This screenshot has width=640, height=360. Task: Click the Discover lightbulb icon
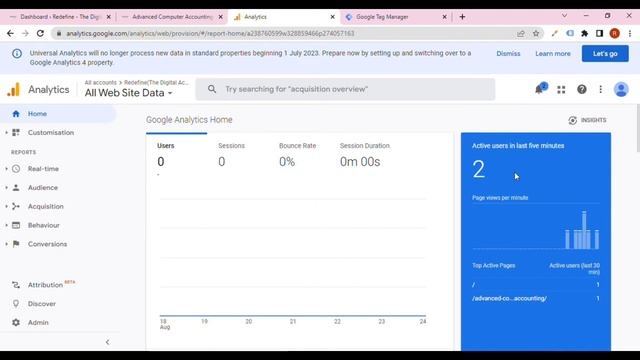tap(16, 303)
